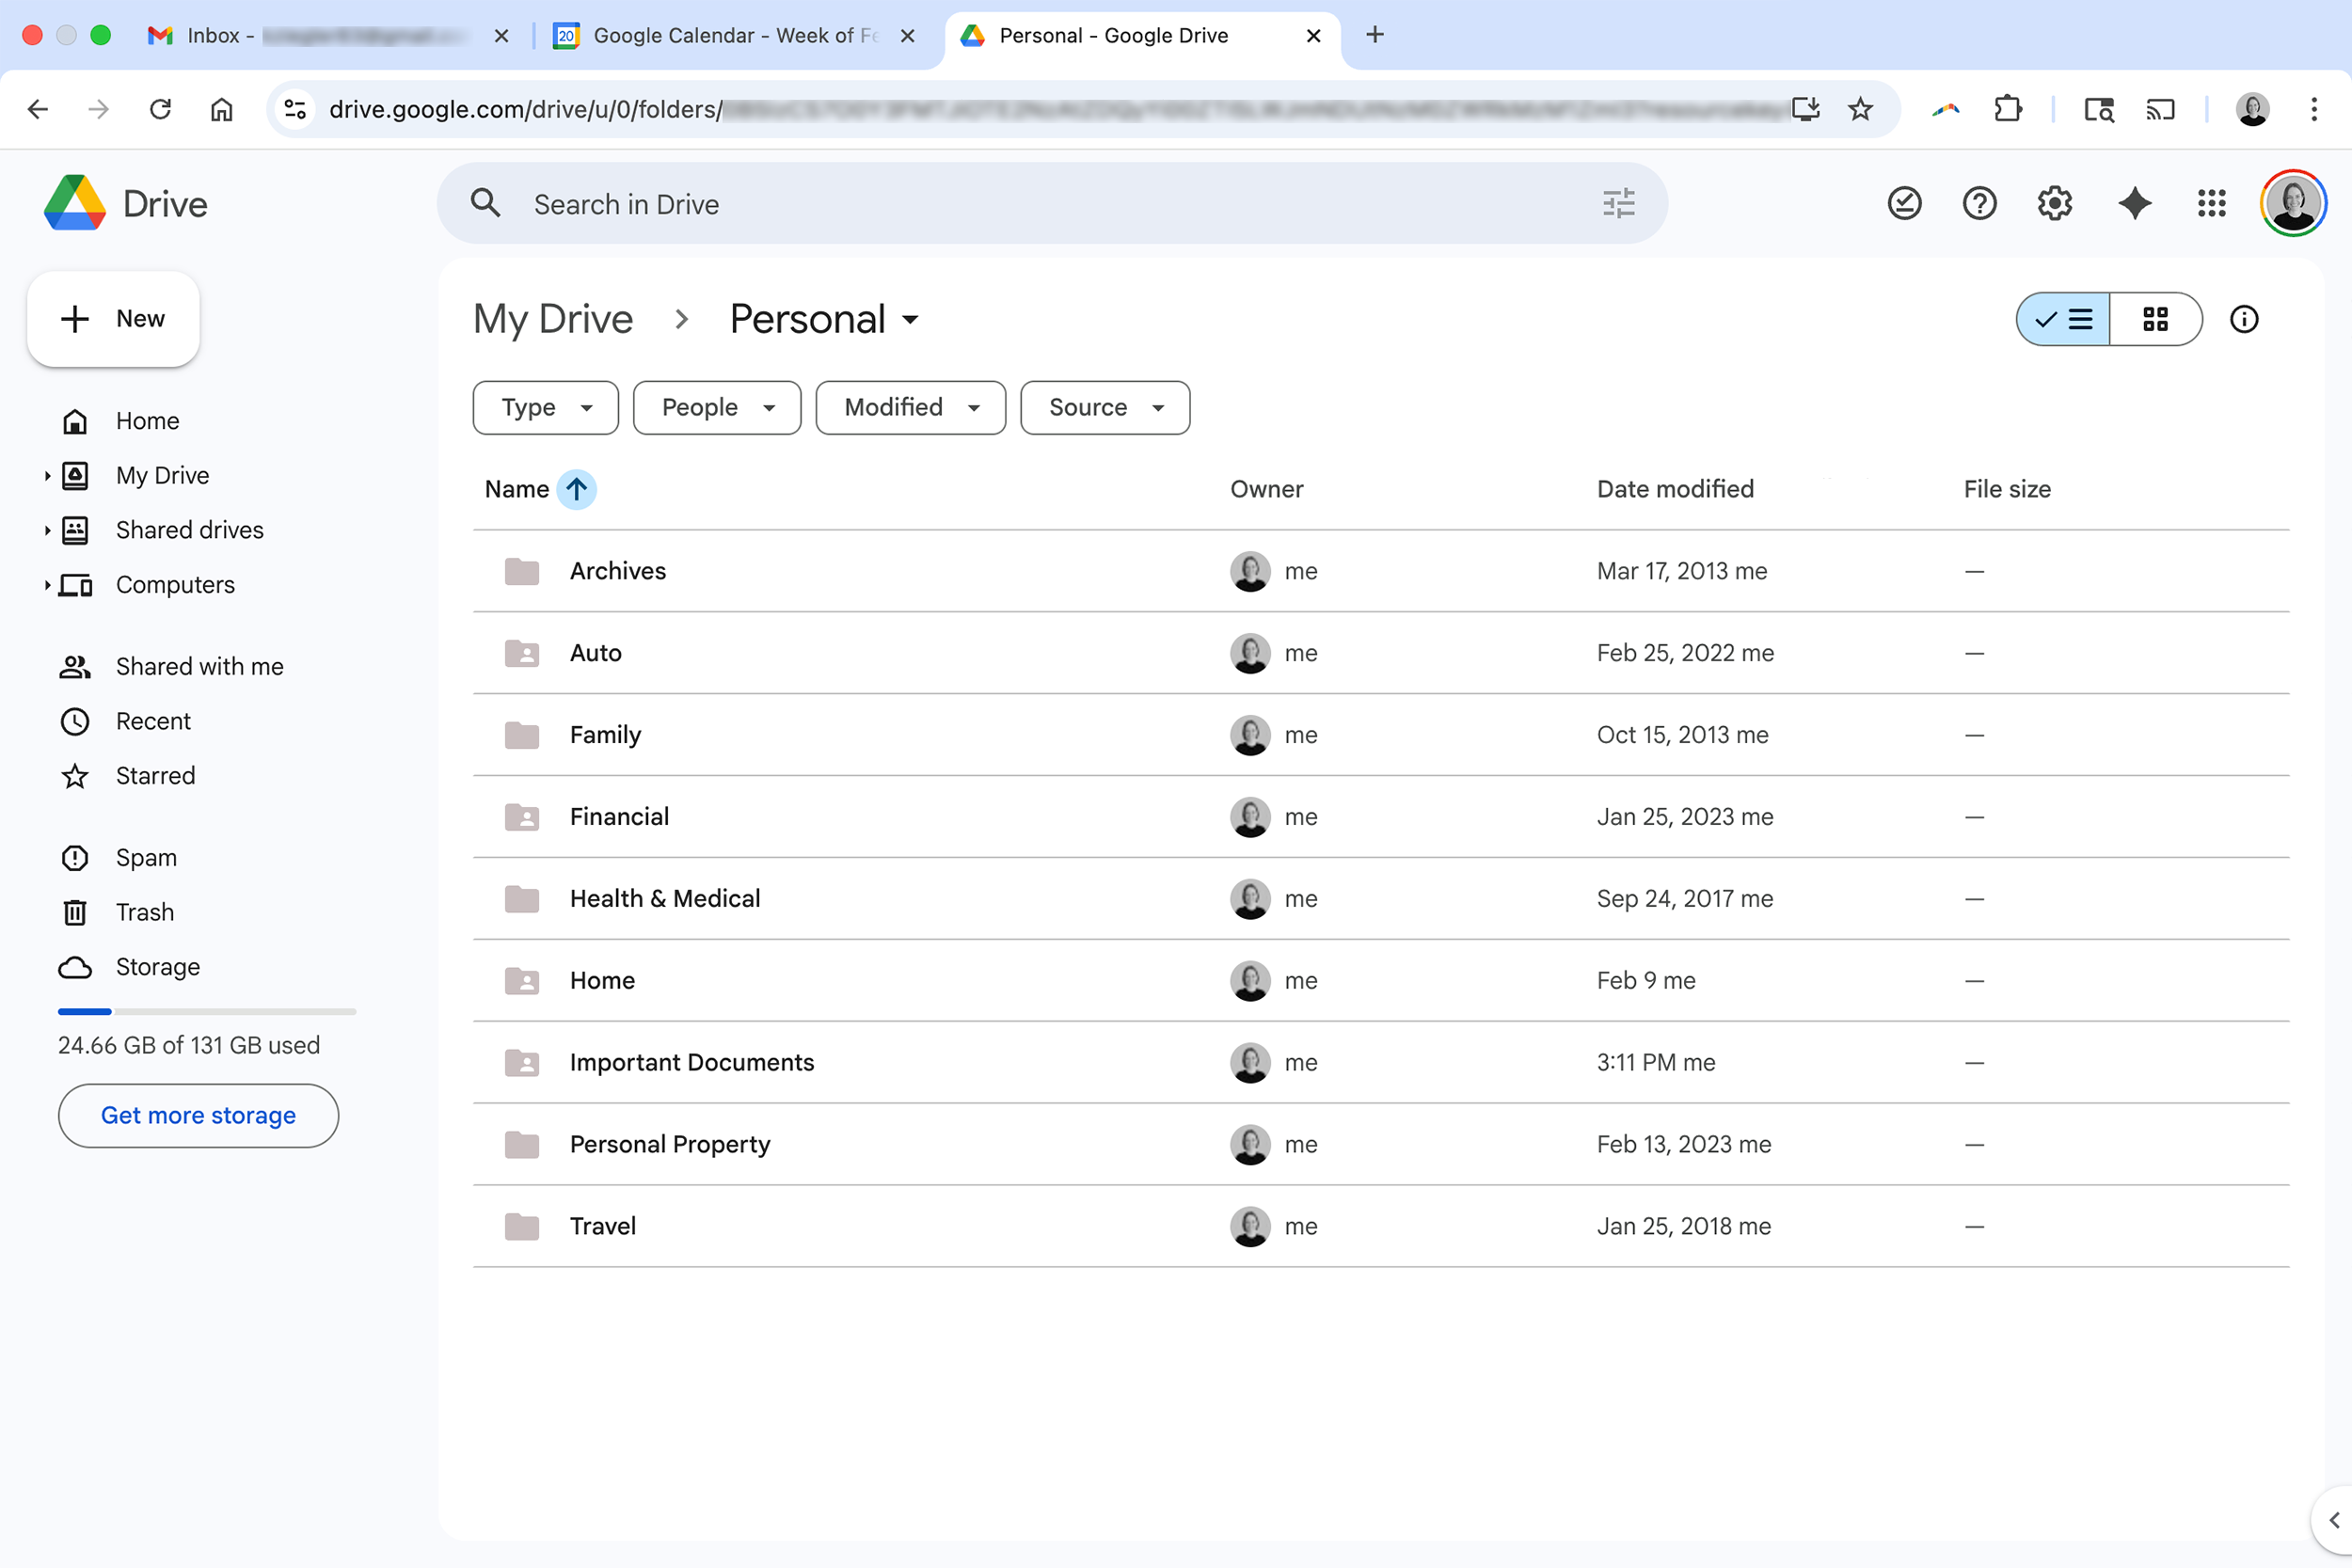Open the Modified filter dropdown
This screenshot has width=2352, height=1568.
click(x=910, y=407)
